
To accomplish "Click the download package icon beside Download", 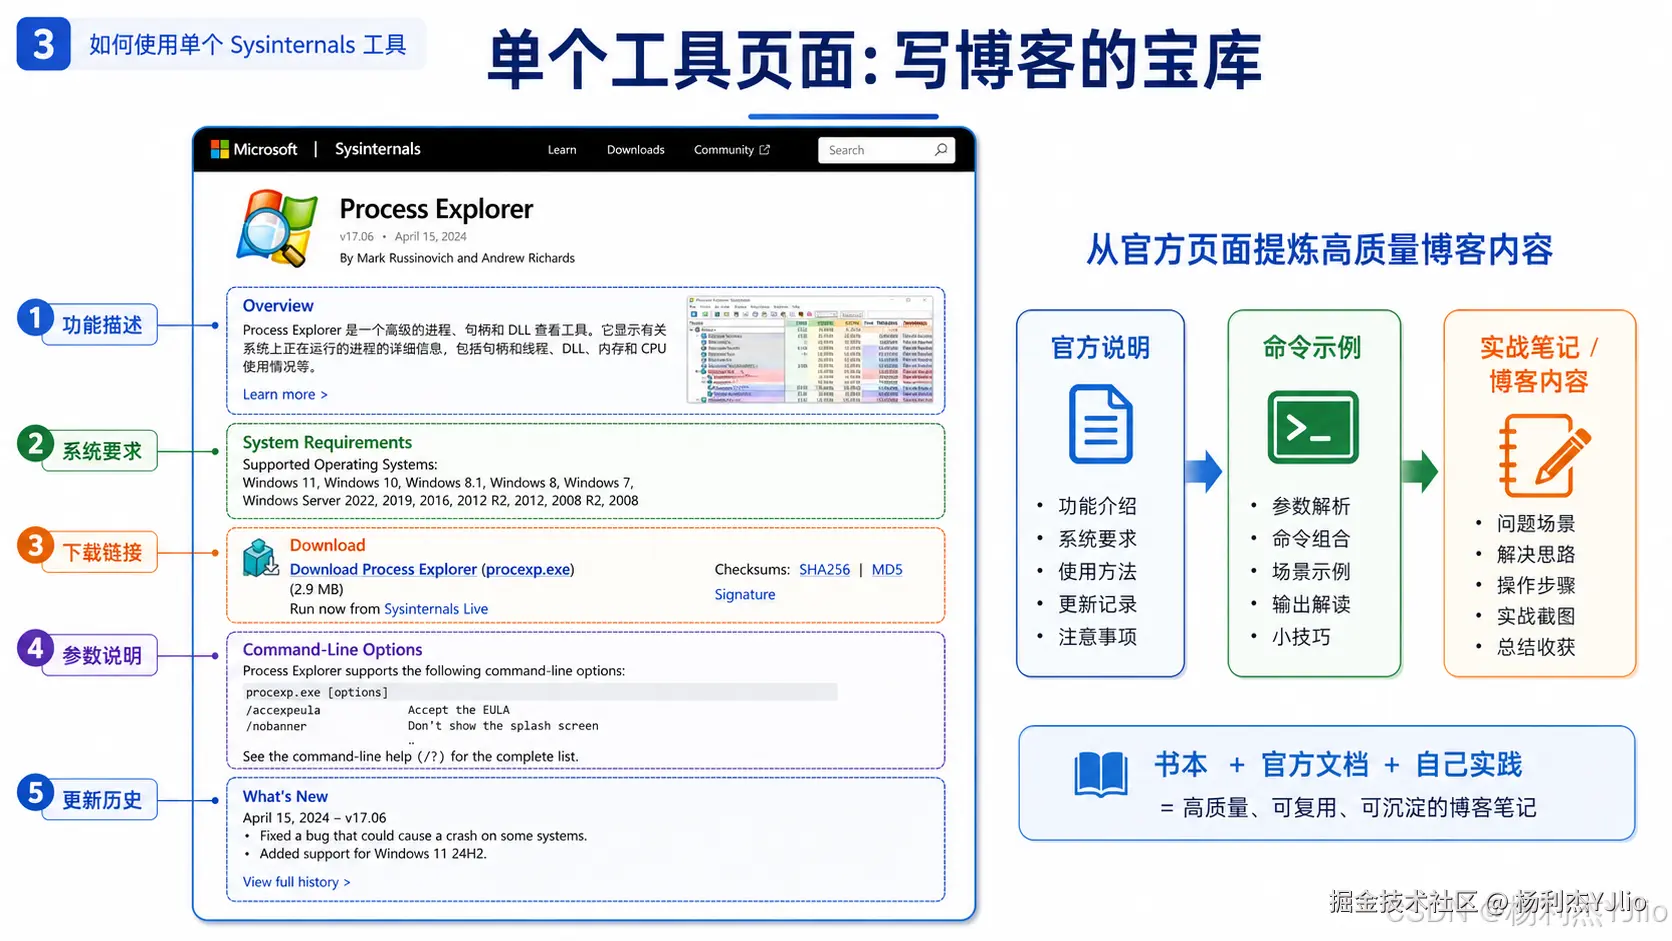I will point(261,558).
